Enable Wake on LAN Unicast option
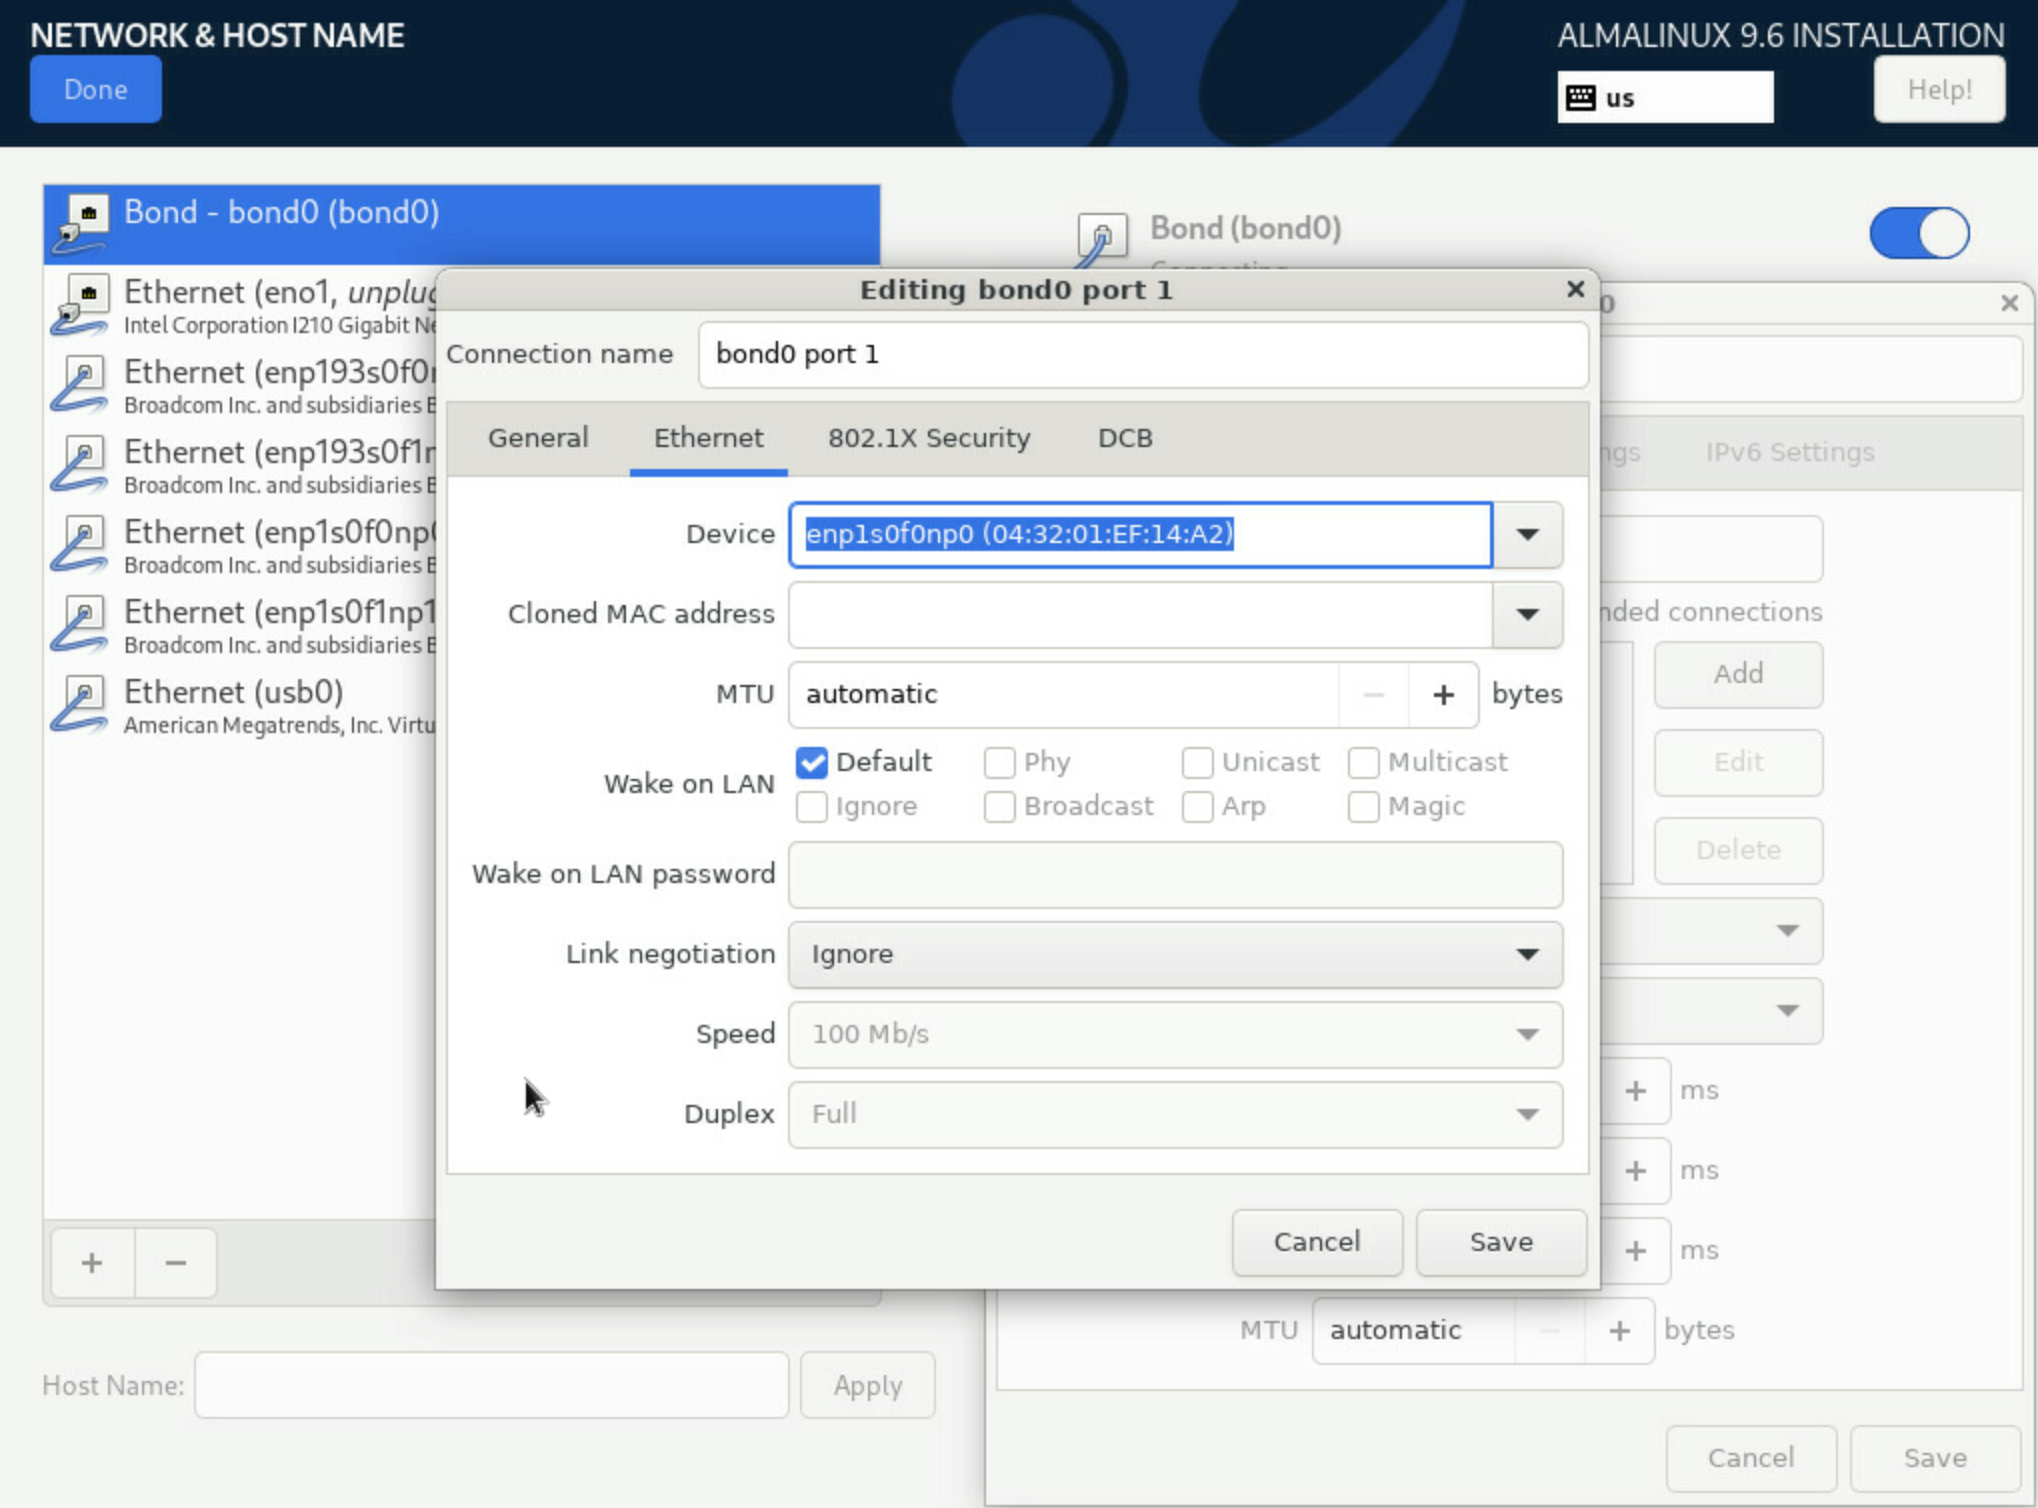 pyautogui.click(x=1197, y=763)
